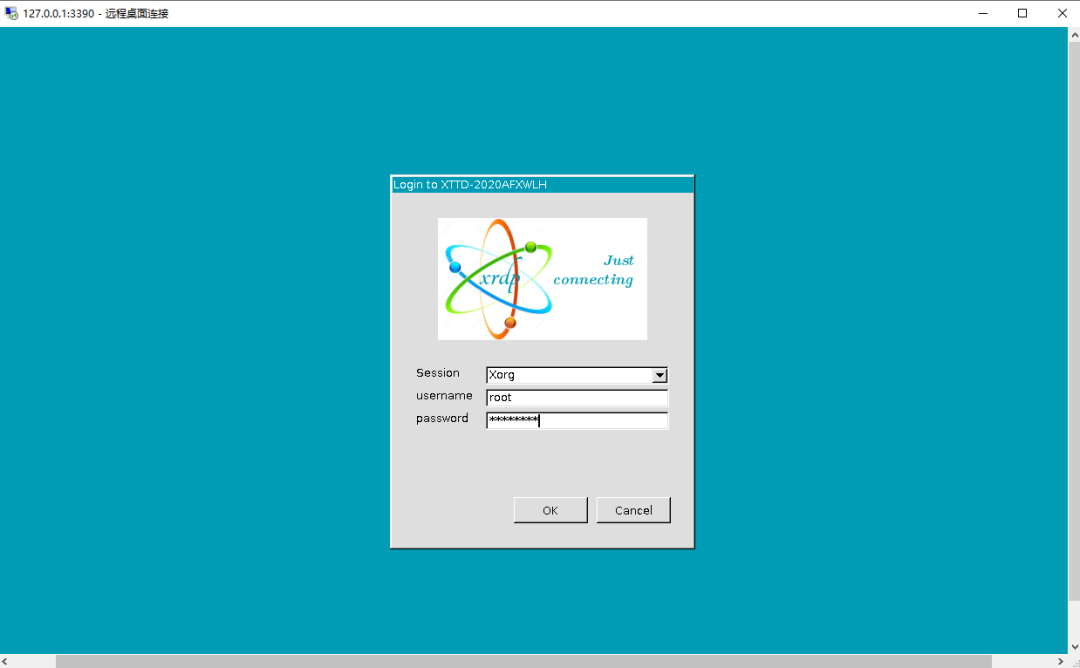Click the horizontal scrollbar right arrow
This screenshot has width=1080, height=668.
(x=1061, y=661)
